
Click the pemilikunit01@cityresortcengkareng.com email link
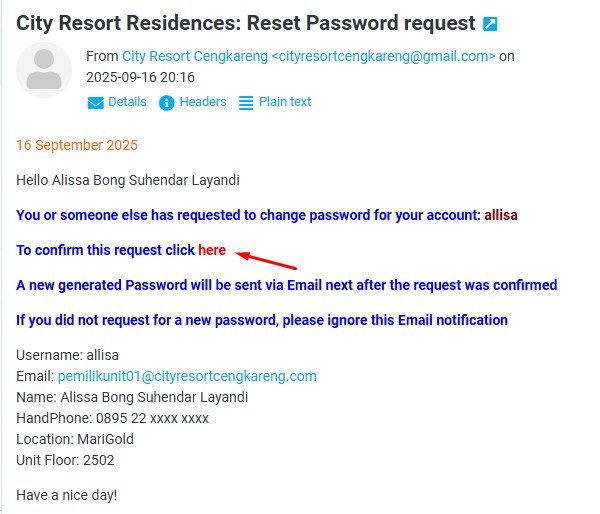click(x=187, y=376)
